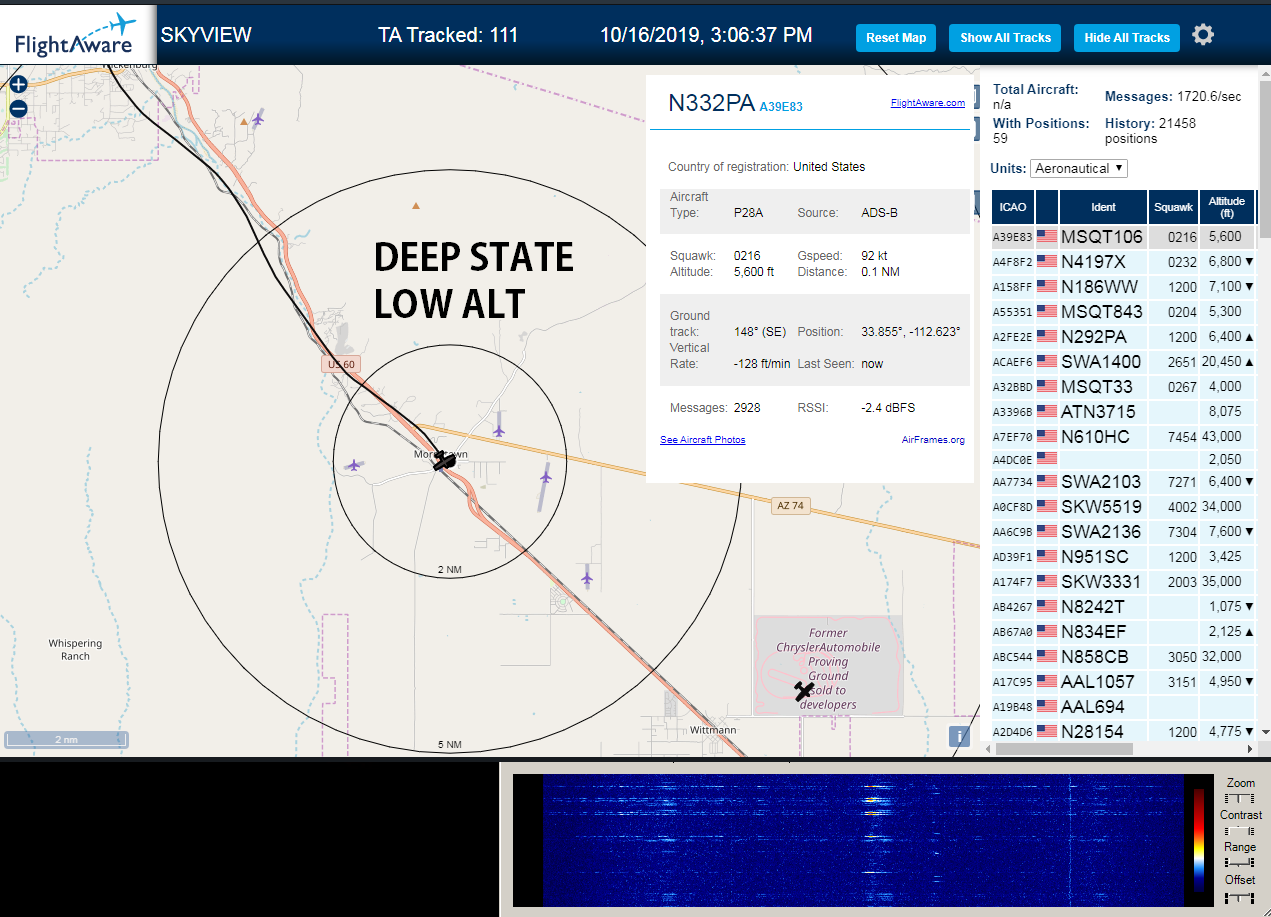
Task: Click the 2 nm map scale bar
Action: click(x=66, y=740)
